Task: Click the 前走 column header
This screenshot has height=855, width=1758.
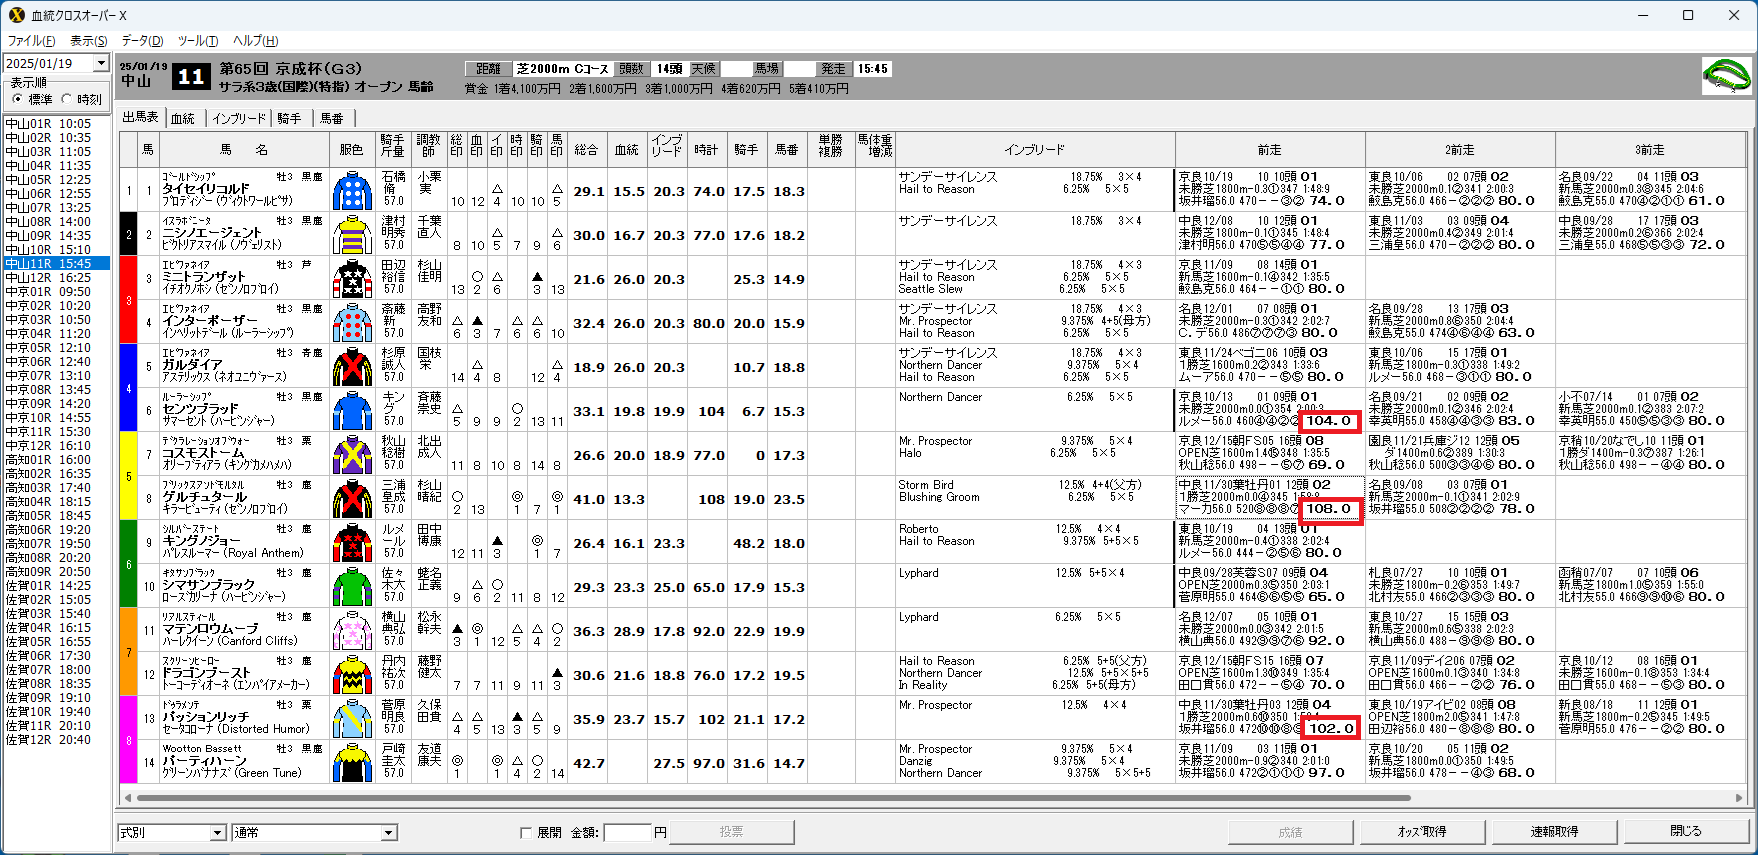Action: click(1270, 150)
